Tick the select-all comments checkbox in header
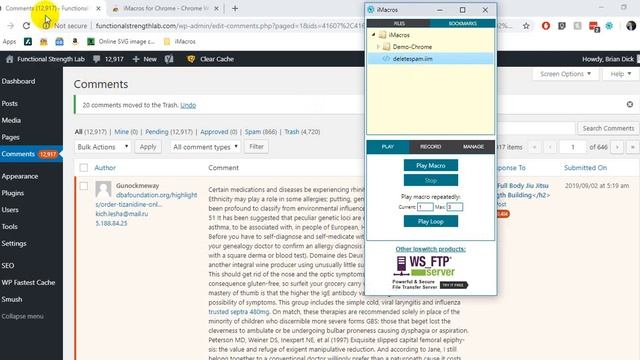Image resolution: width=640 pixels, height=360 pixels. point(84,168)
